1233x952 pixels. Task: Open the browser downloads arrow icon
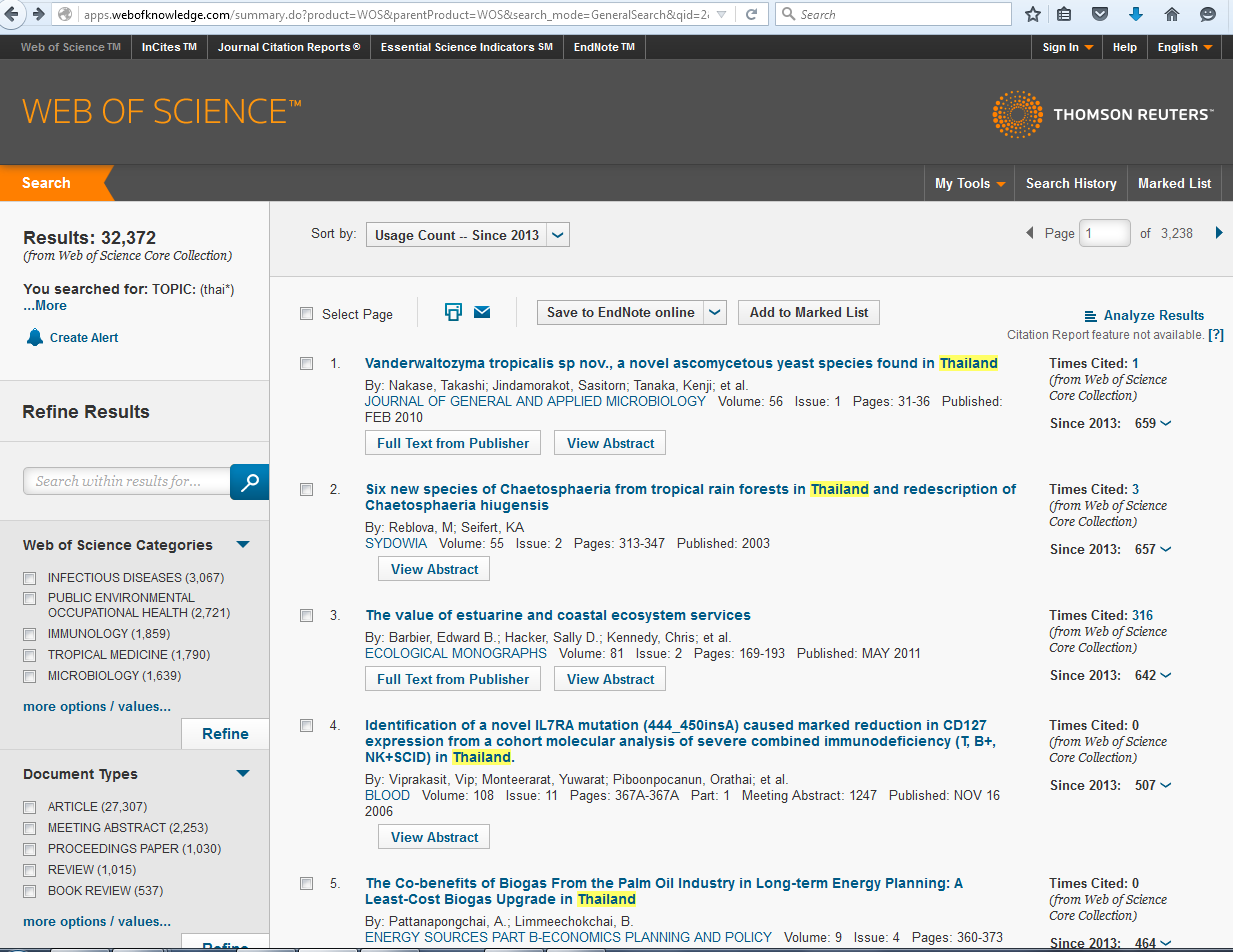tap(1135, 14)
